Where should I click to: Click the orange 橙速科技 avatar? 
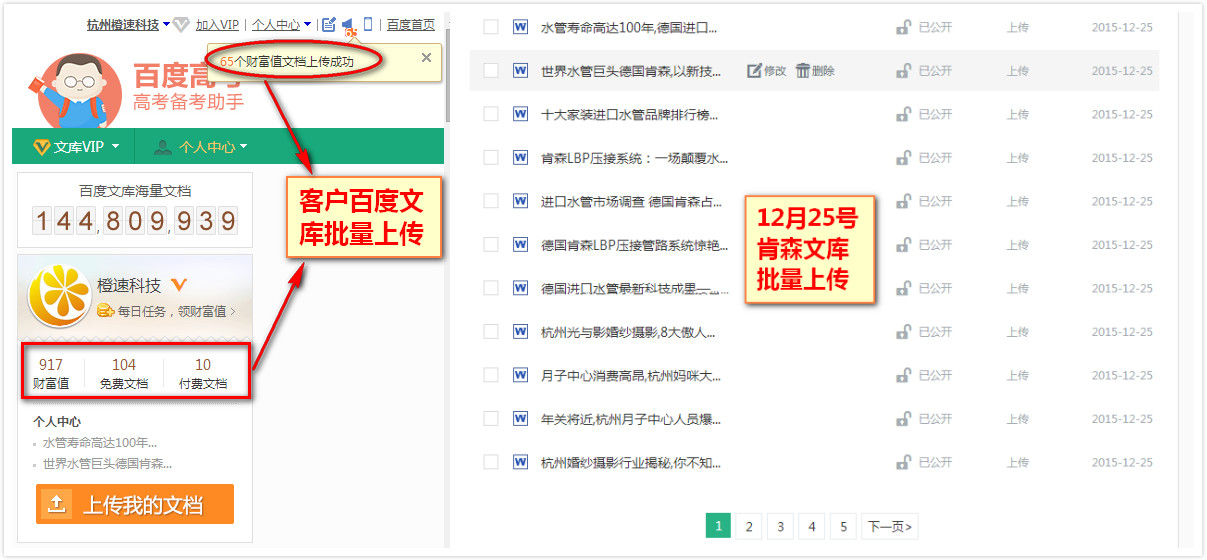pyautogui.click(x=59, y=298)
